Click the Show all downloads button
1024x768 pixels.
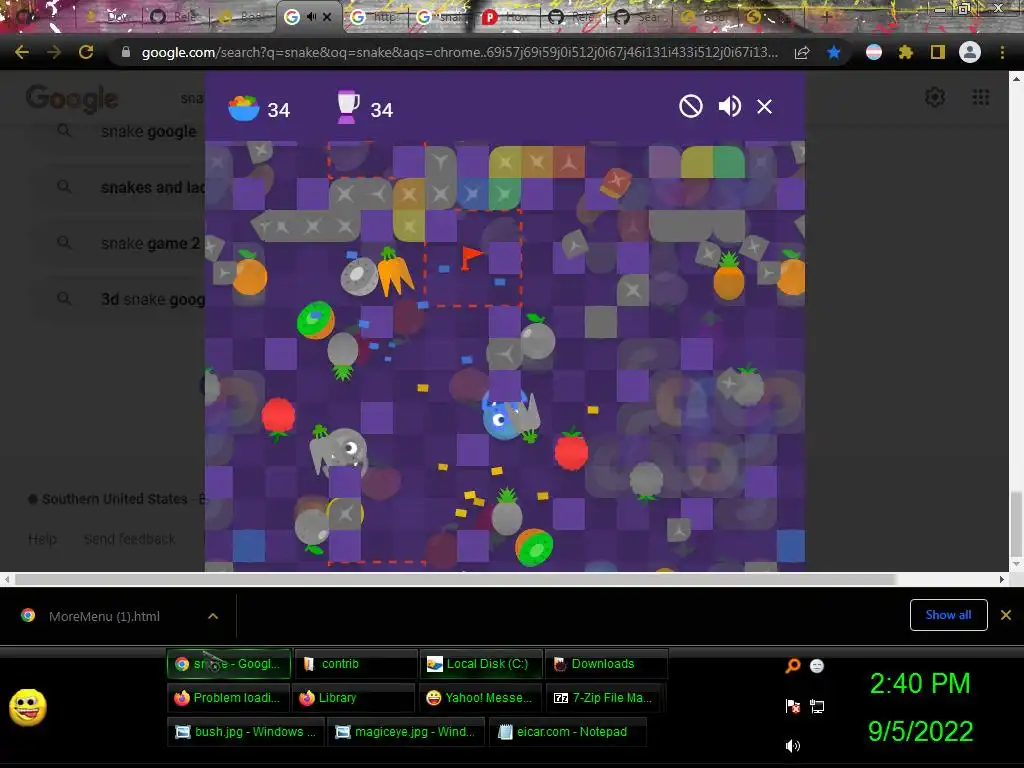[x=948, y=615]
